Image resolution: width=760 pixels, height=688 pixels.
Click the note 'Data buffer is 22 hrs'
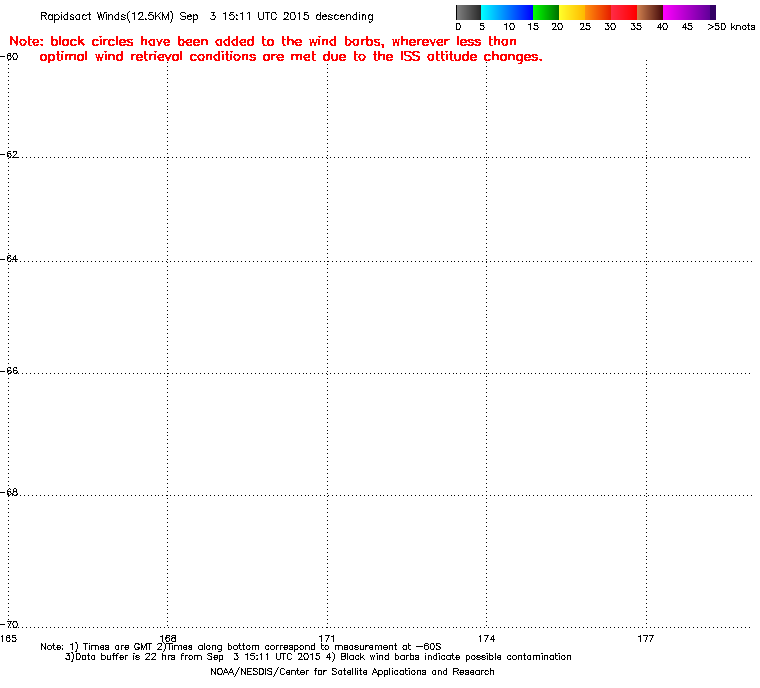click(x=127, y=657)
